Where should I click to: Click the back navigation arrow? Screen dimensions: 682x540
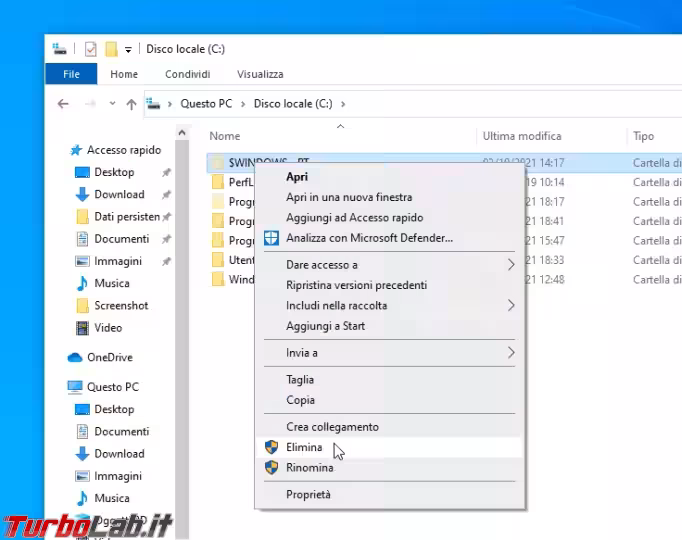click(63, 104)
